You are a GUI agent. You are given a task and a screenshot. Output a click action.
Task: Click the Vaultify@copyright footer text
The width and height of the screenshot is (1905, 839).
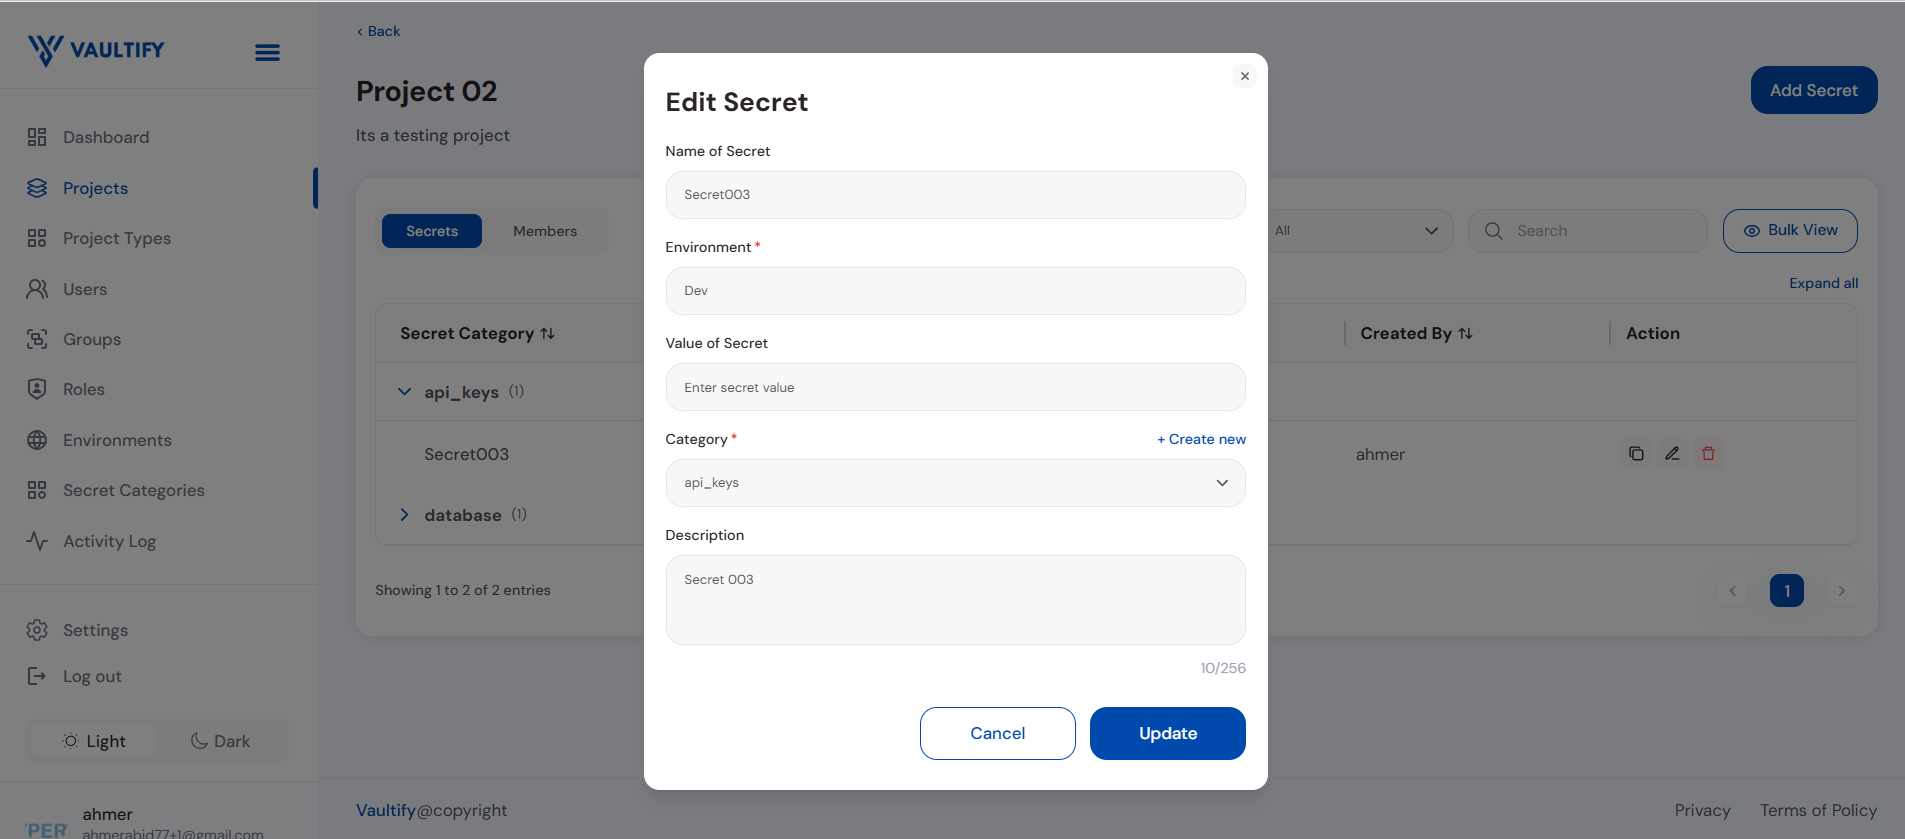(x=432, y=810)
